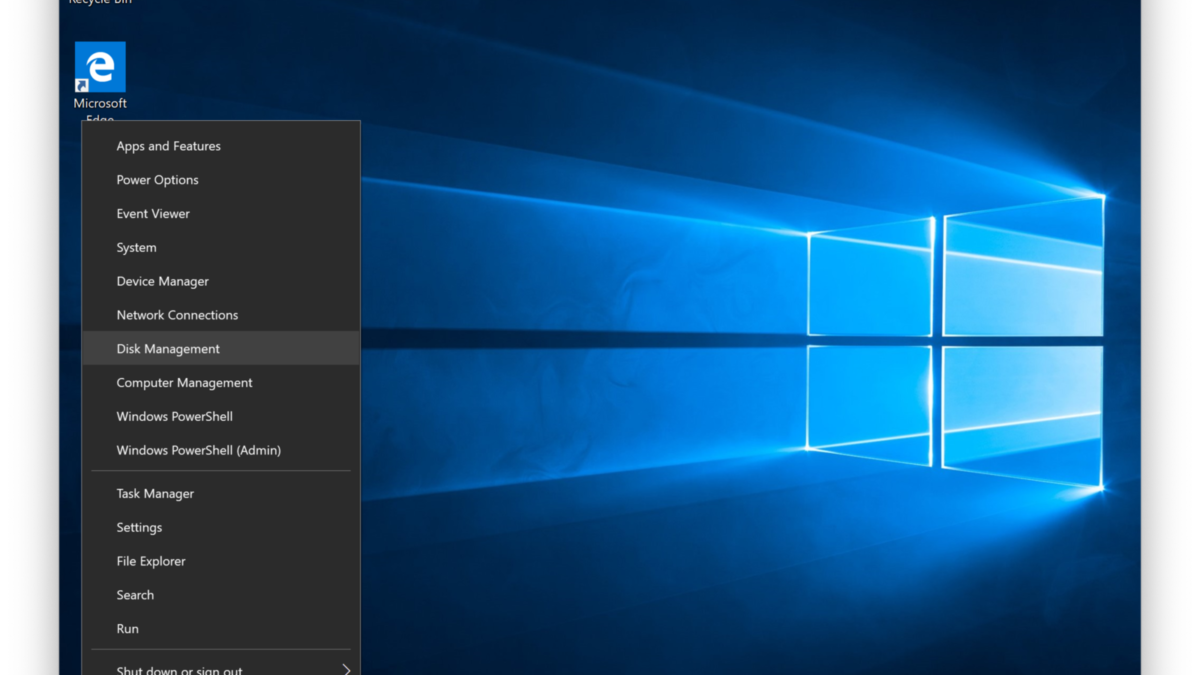This screenshot has height=675, width=1200.
Task: Launch Windows PowerShell (non-admin)
Action: [x=174, y=417]
